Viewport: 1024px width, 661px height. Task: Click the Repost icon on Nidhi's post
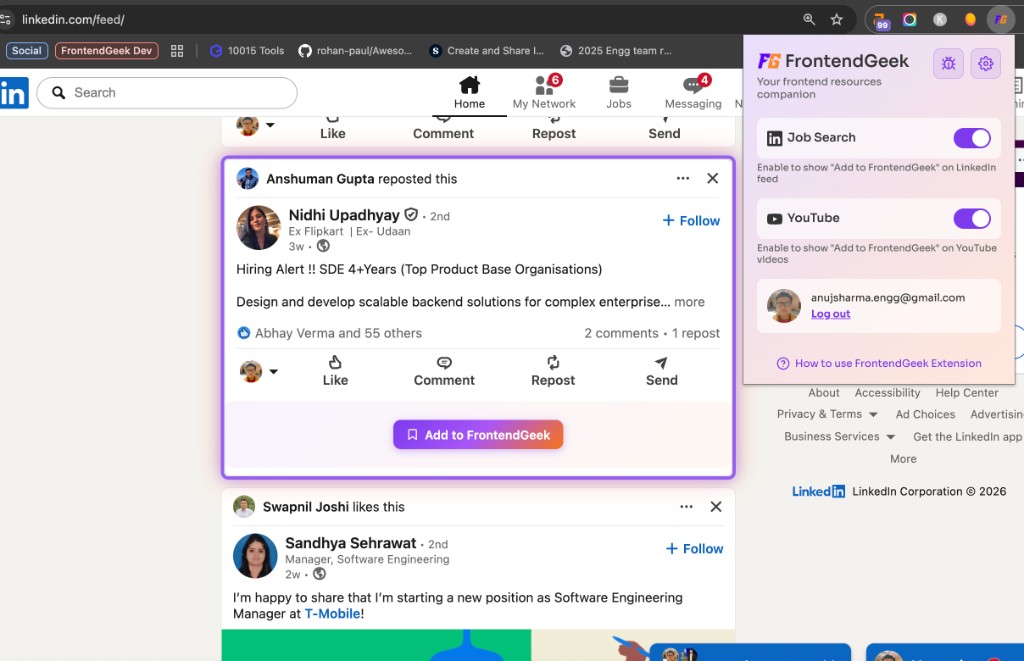click(x=553, y=363)
